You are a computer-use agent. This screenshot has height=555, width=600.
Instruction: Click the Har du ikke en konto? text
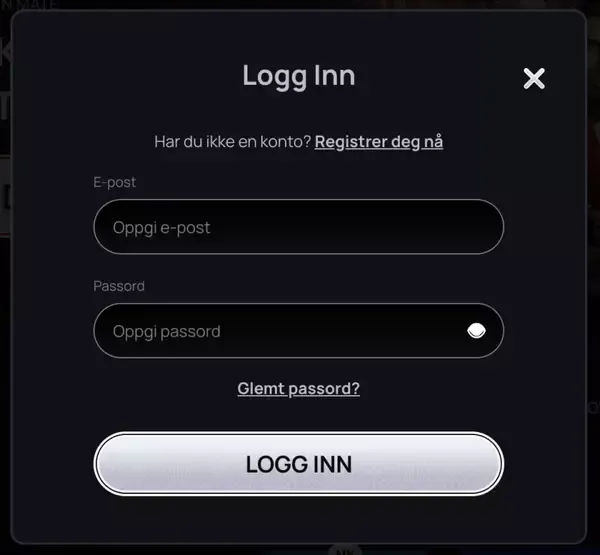point(233,142)
